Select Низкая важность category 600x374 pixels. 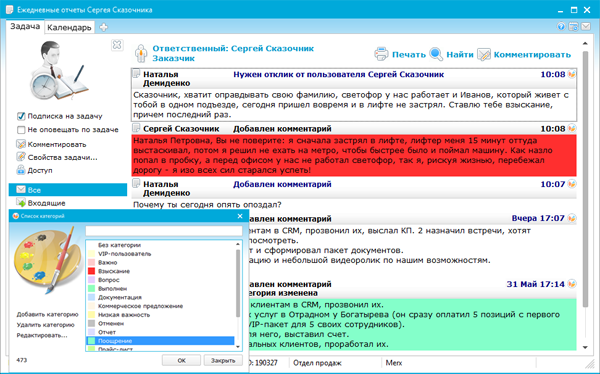pyautogui.click(x=161, y=315)
